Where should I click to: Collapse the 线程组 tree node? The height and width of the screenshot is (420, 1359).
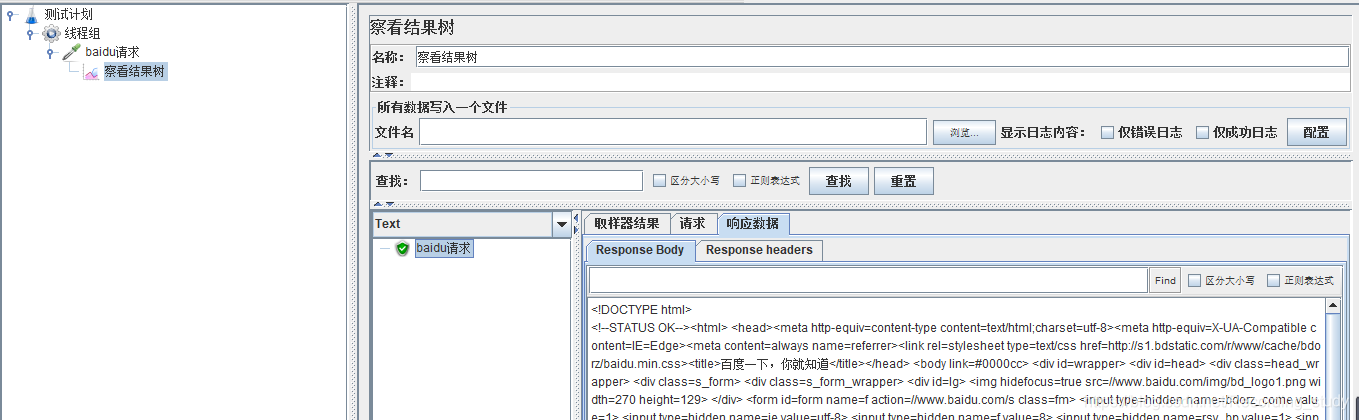click(x=30, y=33)
